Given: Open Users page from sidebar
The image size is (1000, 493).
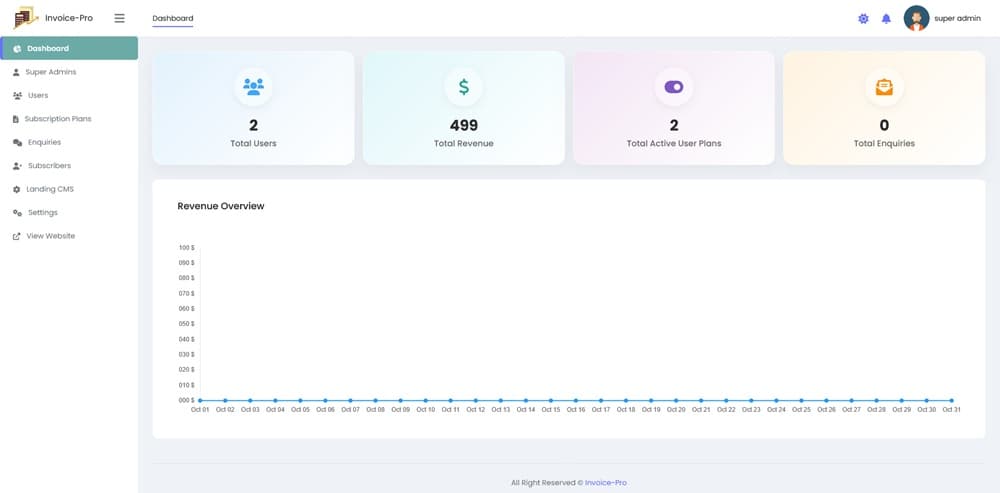Looking at the screenshot, I should click(38, 95).
